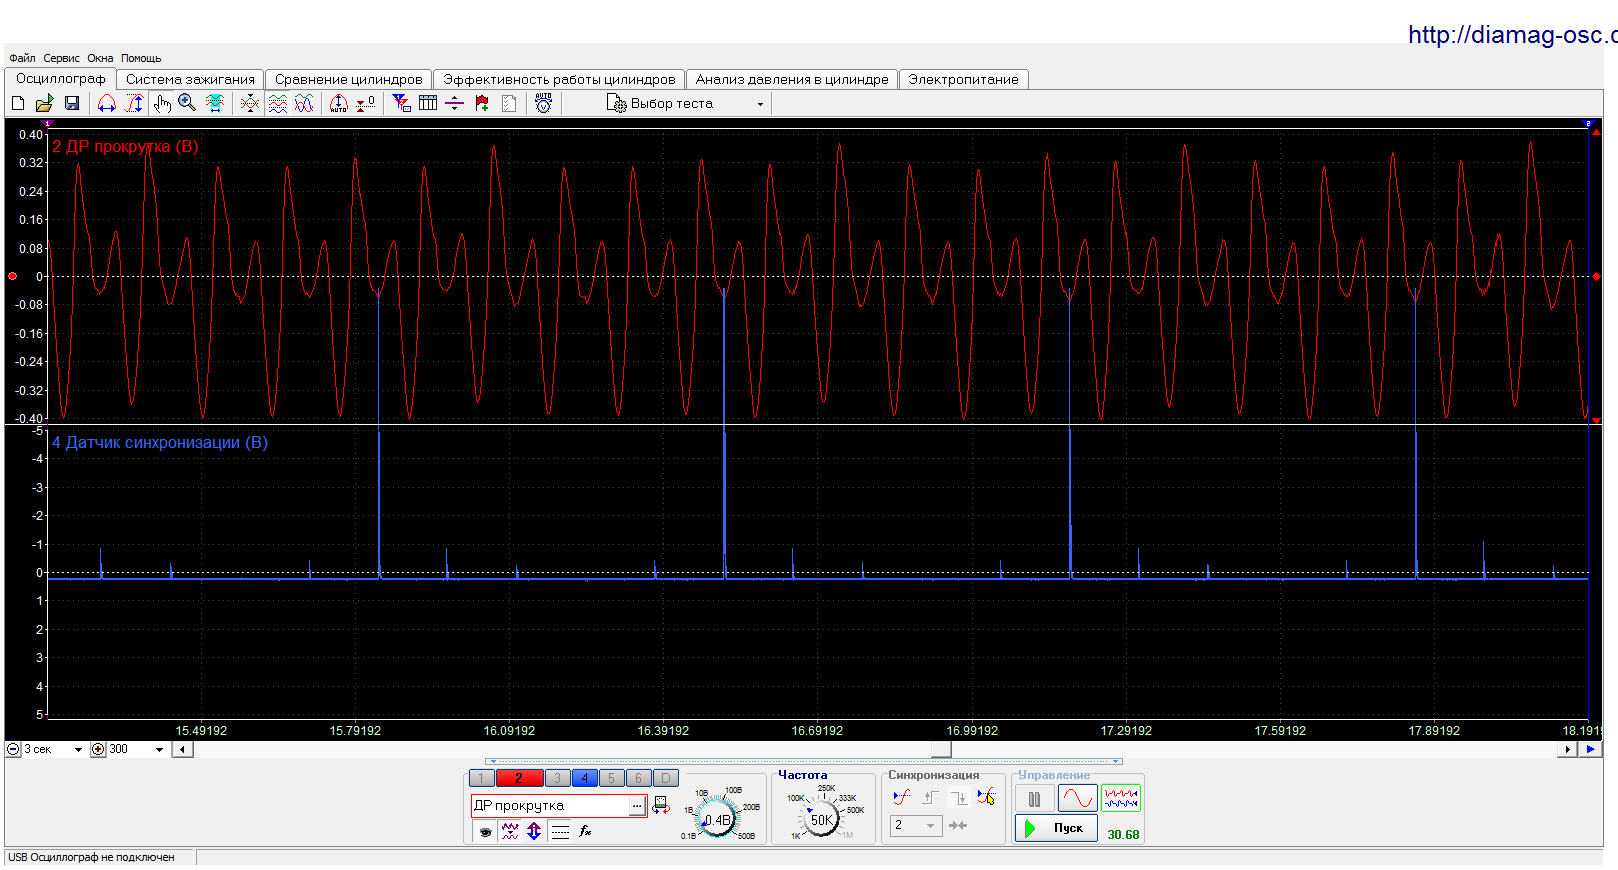
Task: Open the Файл menu
Action: pos(22,58)
